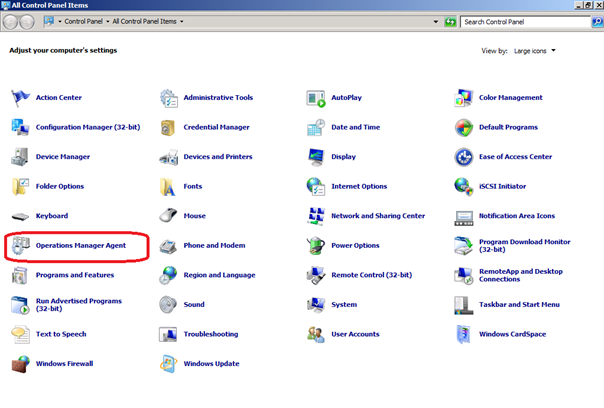Click the Mouse icon
The width and height of the screenshot is (604, 408).
[168, 215]
